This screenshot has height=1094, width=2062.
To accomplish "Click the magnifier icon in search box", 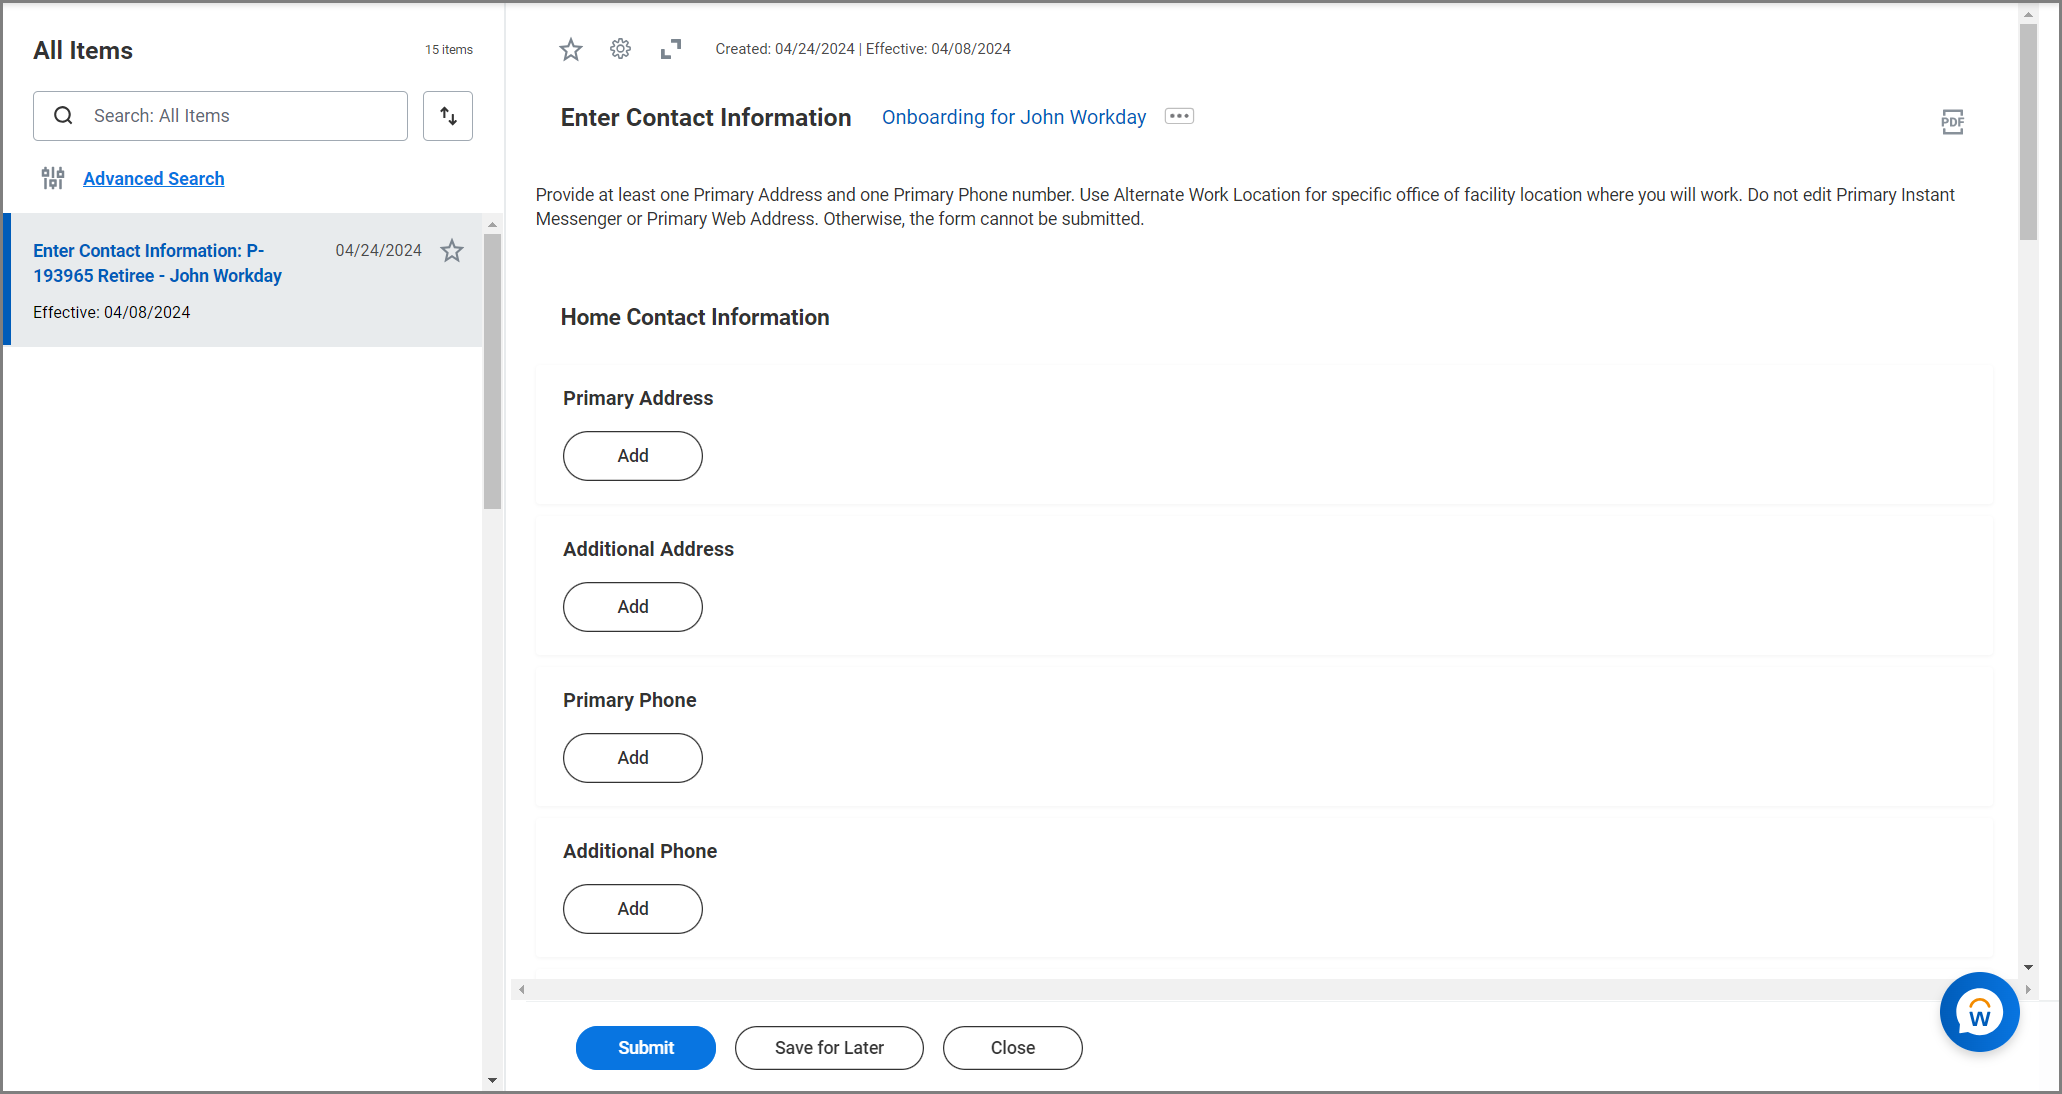I will (x=63, y=116).
